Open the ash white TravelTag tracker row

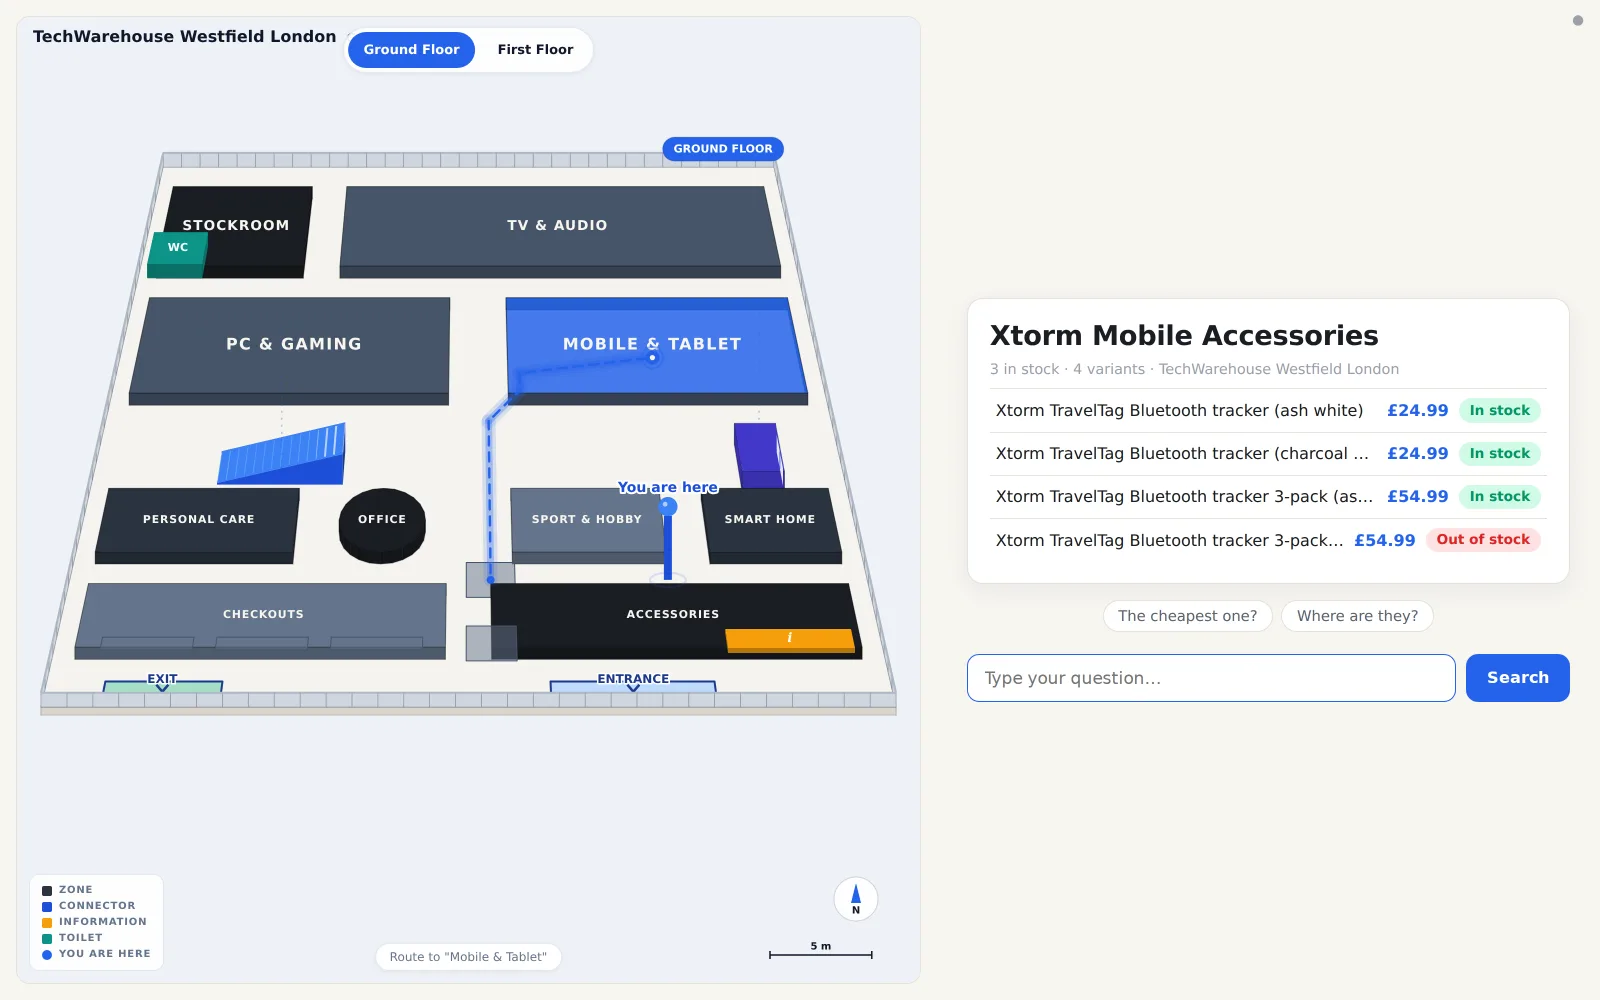(x=1268, y=411)
